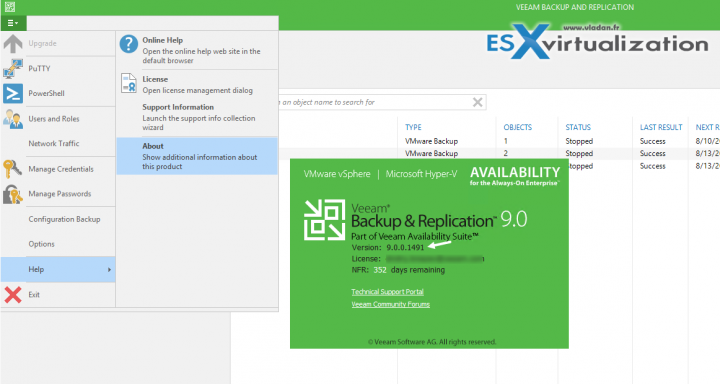Click the Online Help question mark icon
Viewport: 720px width, 384px height.
click(129, 44)
